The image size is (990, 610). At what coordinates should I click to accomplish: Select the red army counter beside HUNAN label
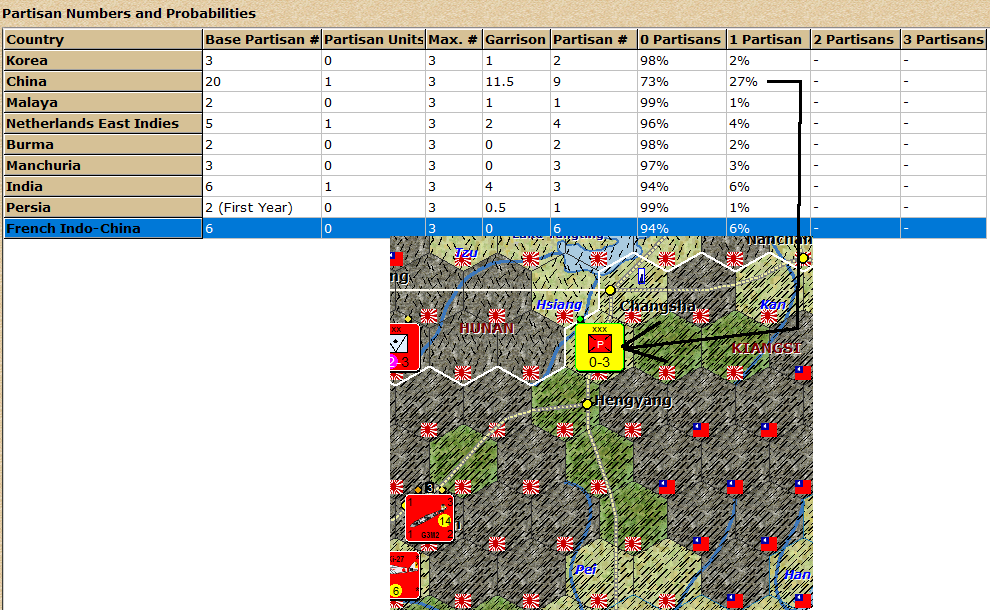pyautogui.click(x=405, y=347)
